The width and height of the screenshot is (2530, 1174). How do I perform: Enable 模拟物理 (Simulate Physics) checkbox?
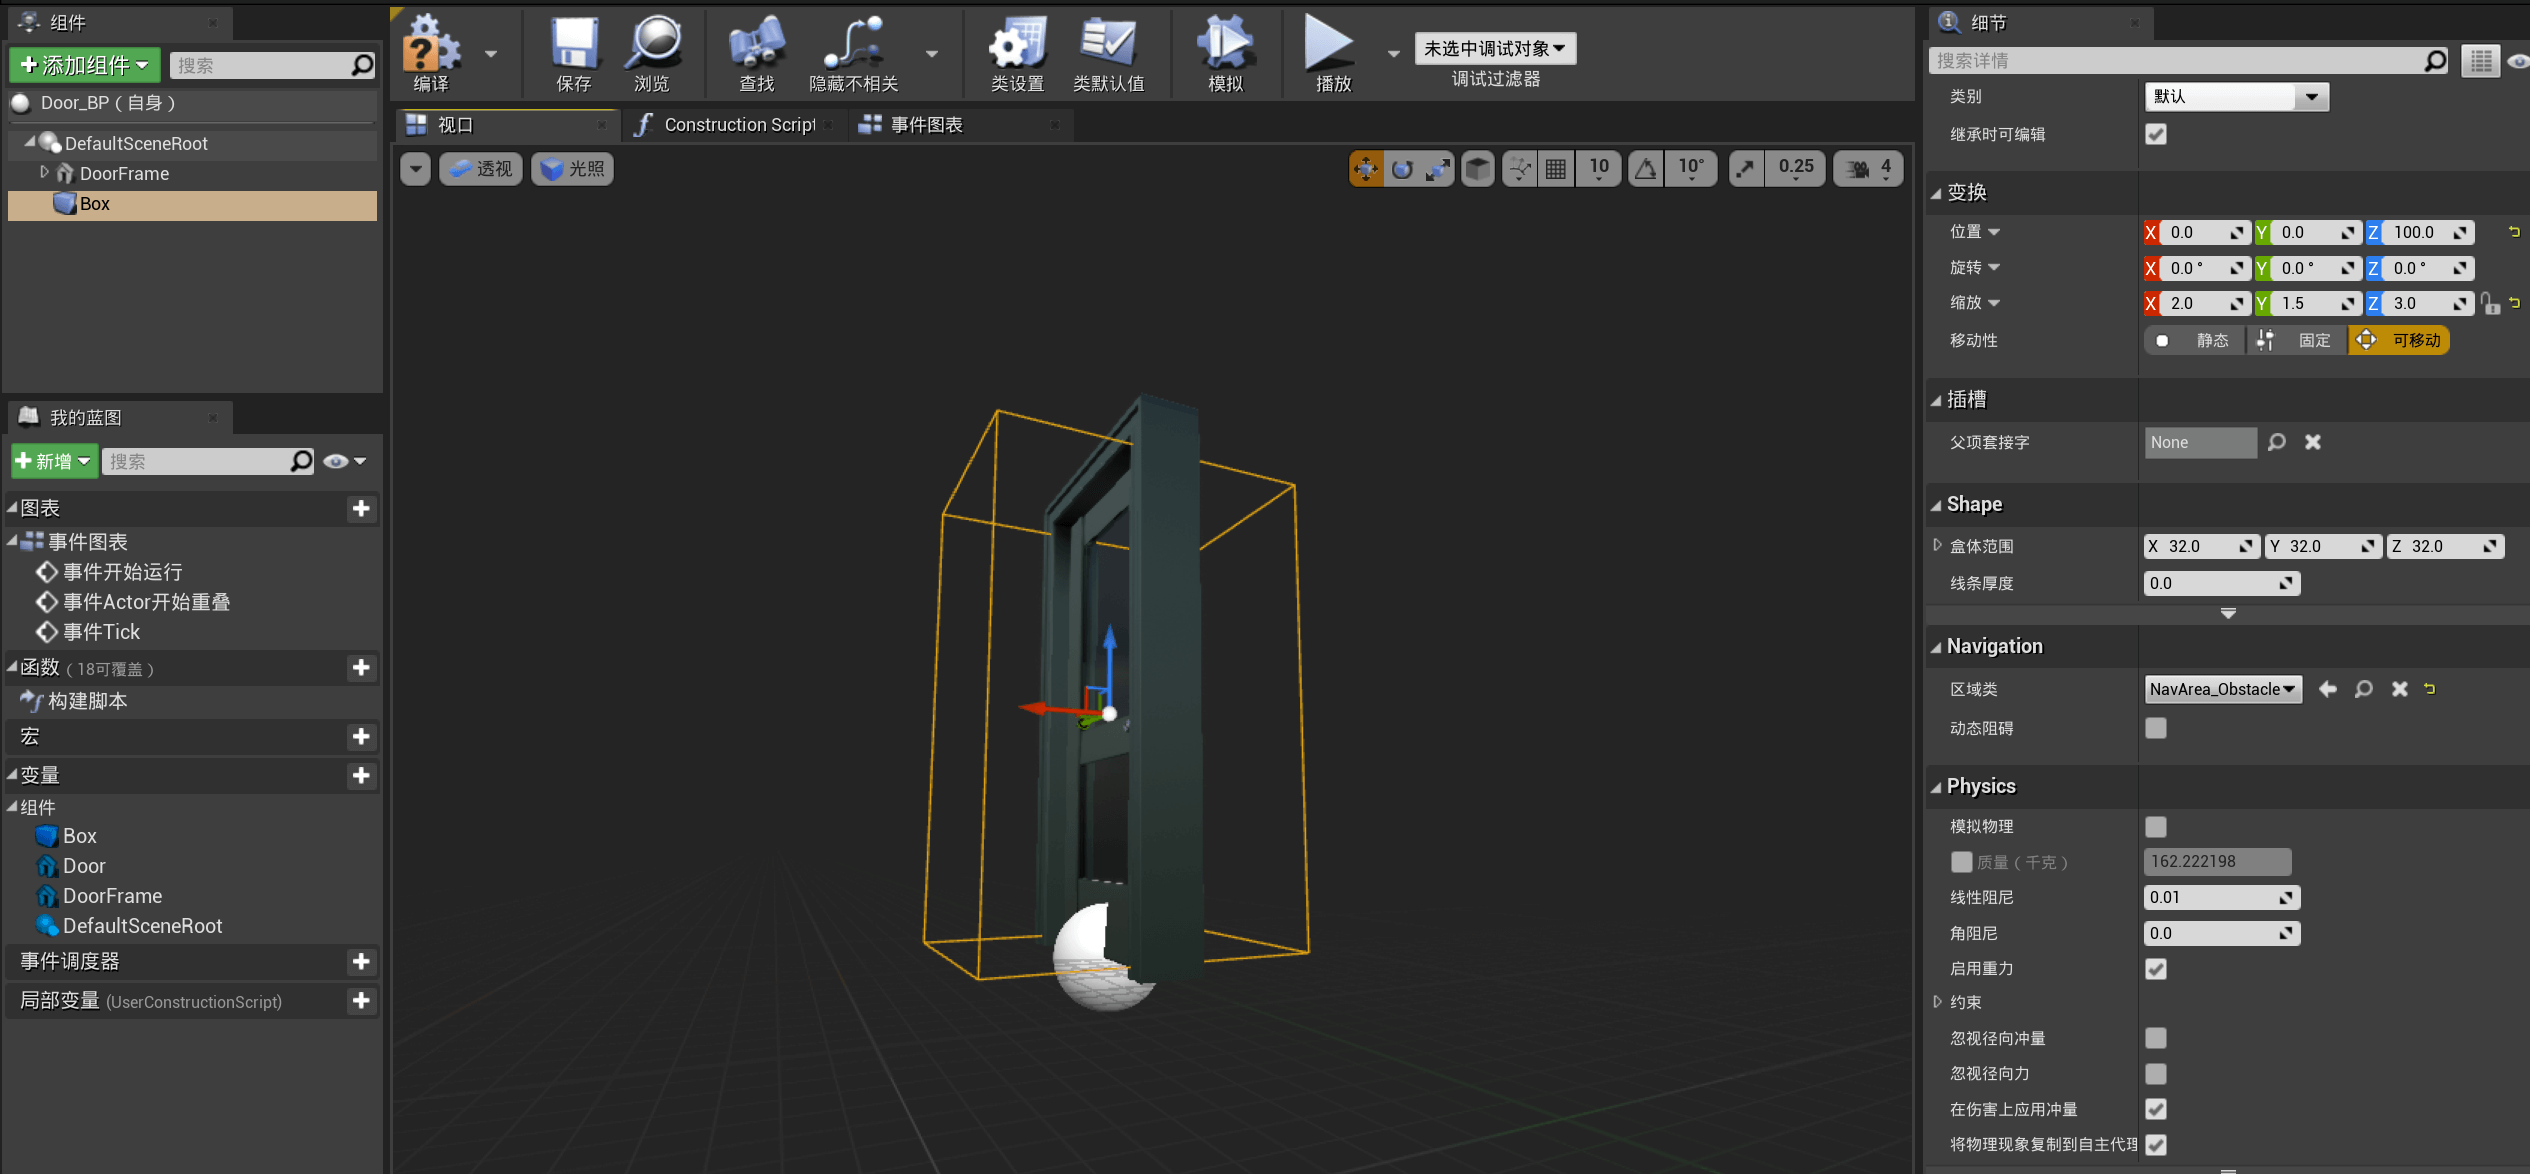(x=2156, y=827)
